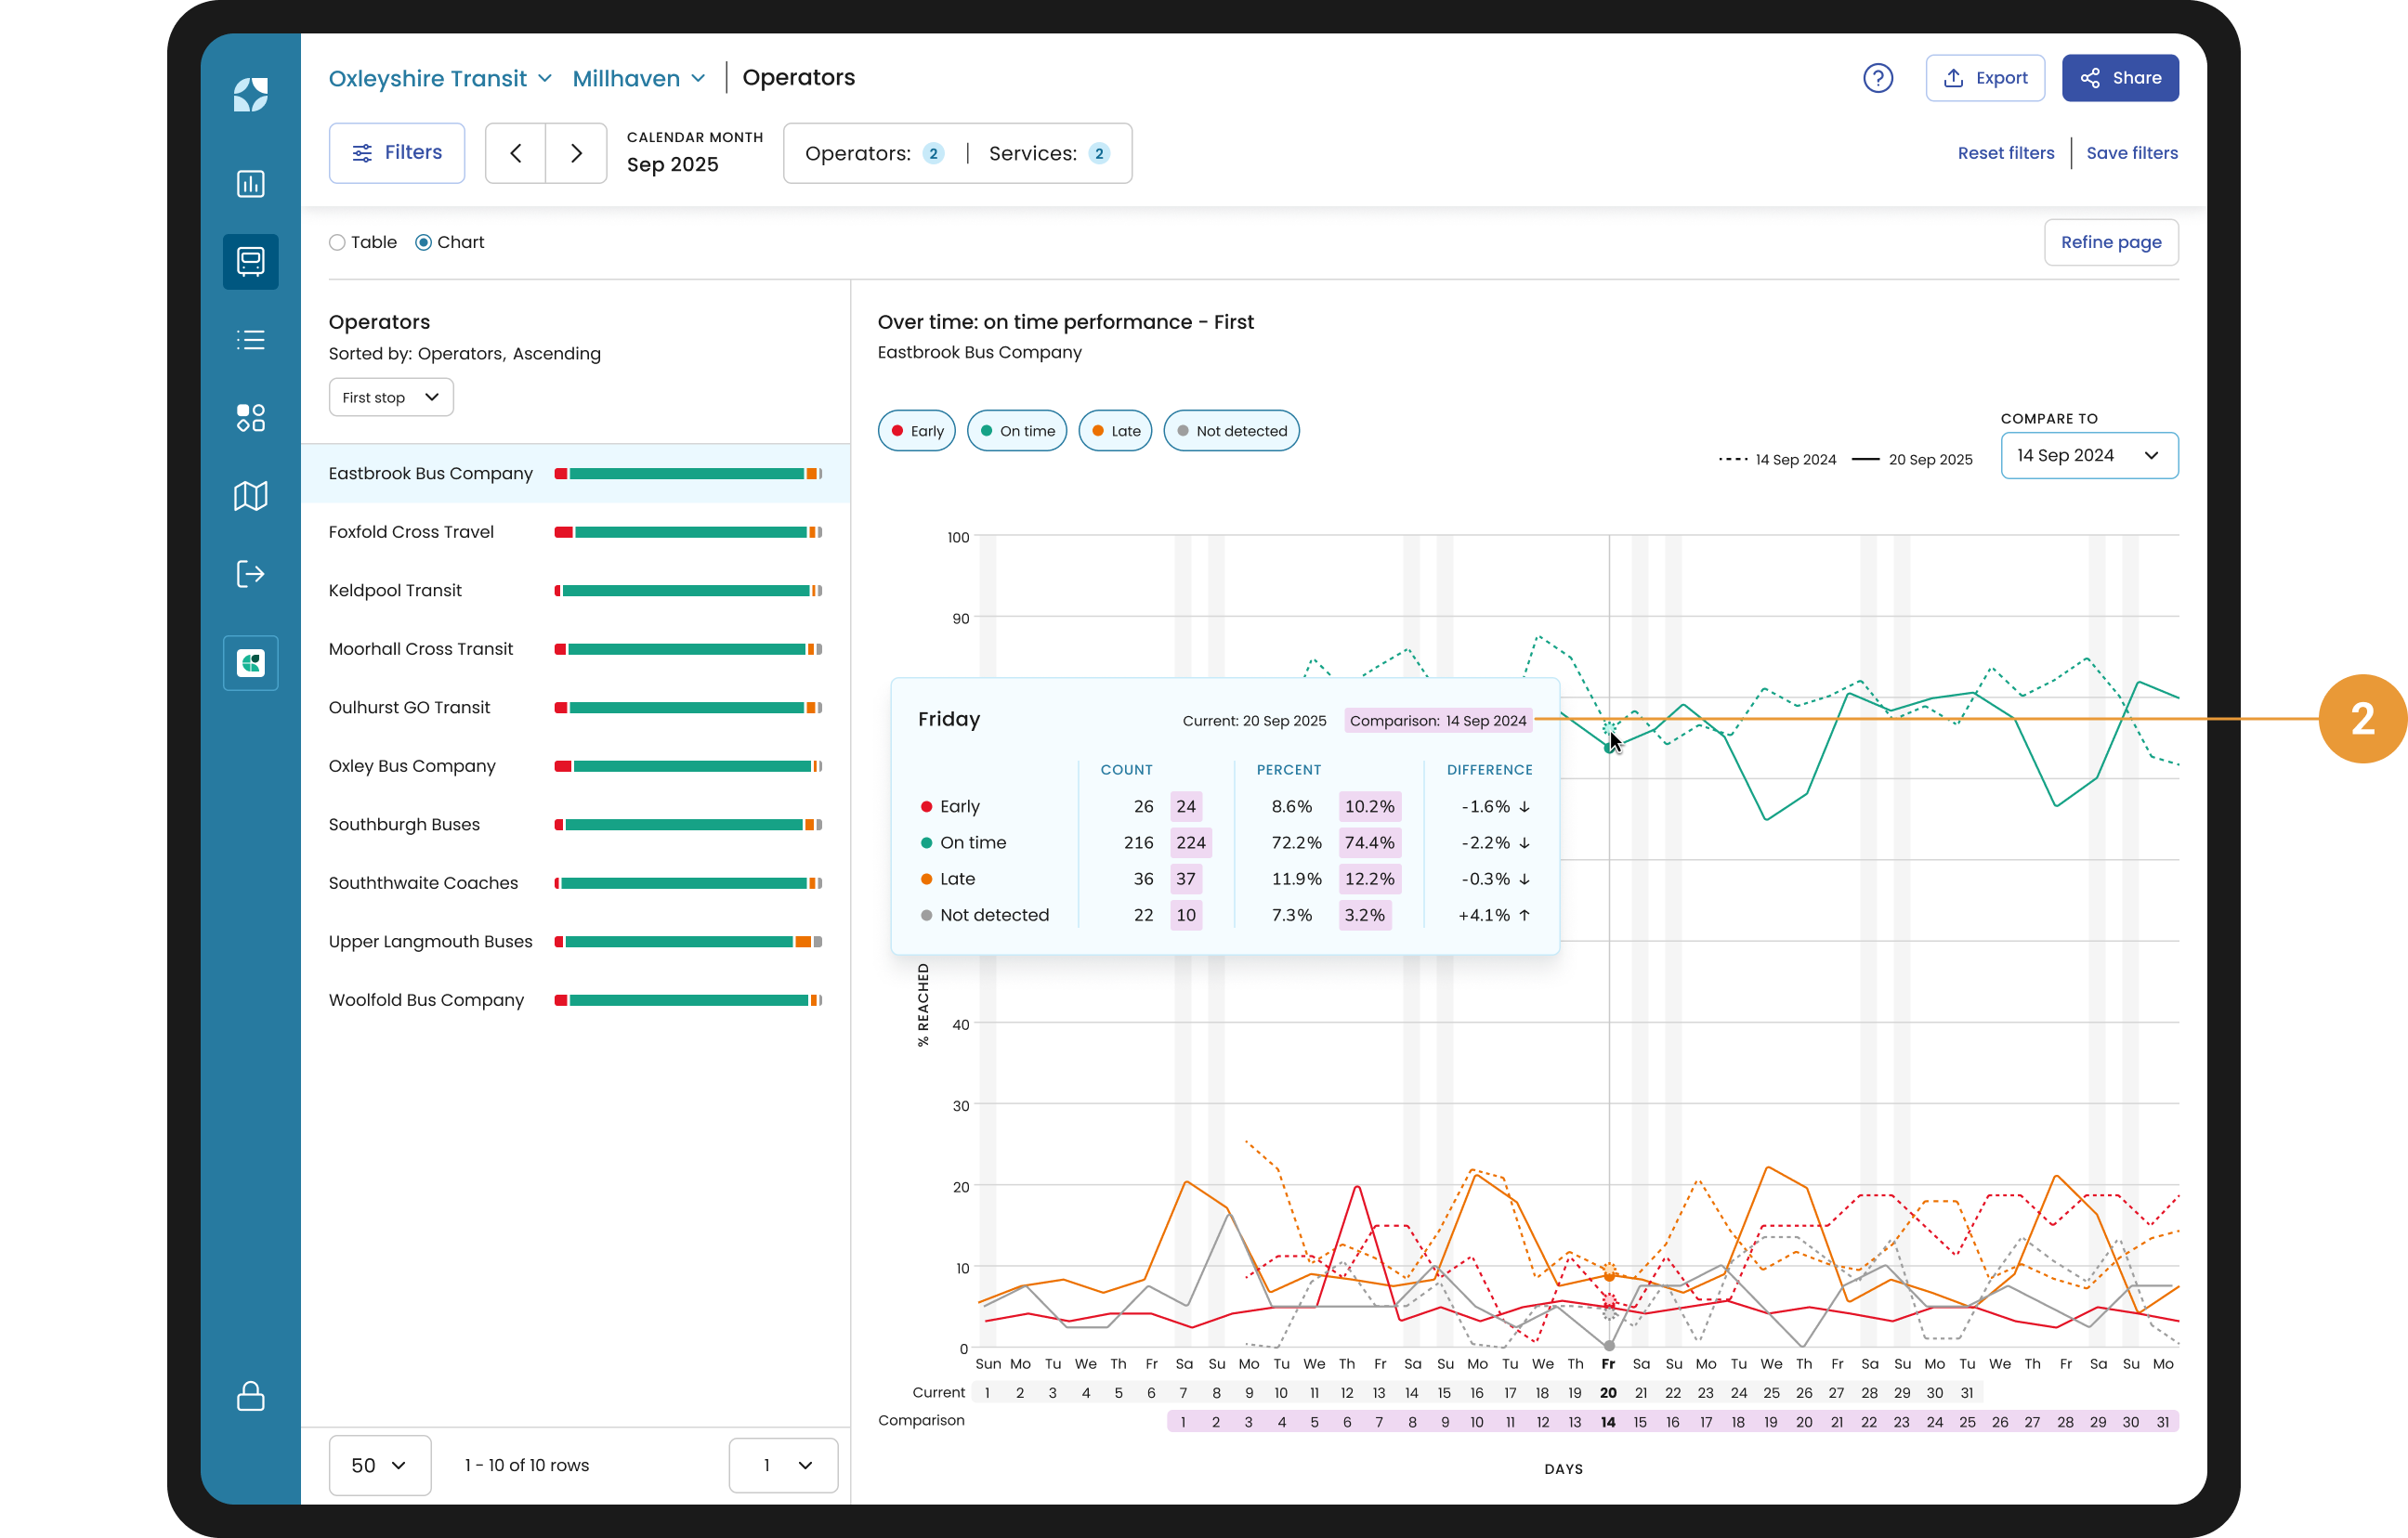The height and width of the screenshot is (1538, 2408).
Task: Select the Table view radio button
Action: pos(337,243)
